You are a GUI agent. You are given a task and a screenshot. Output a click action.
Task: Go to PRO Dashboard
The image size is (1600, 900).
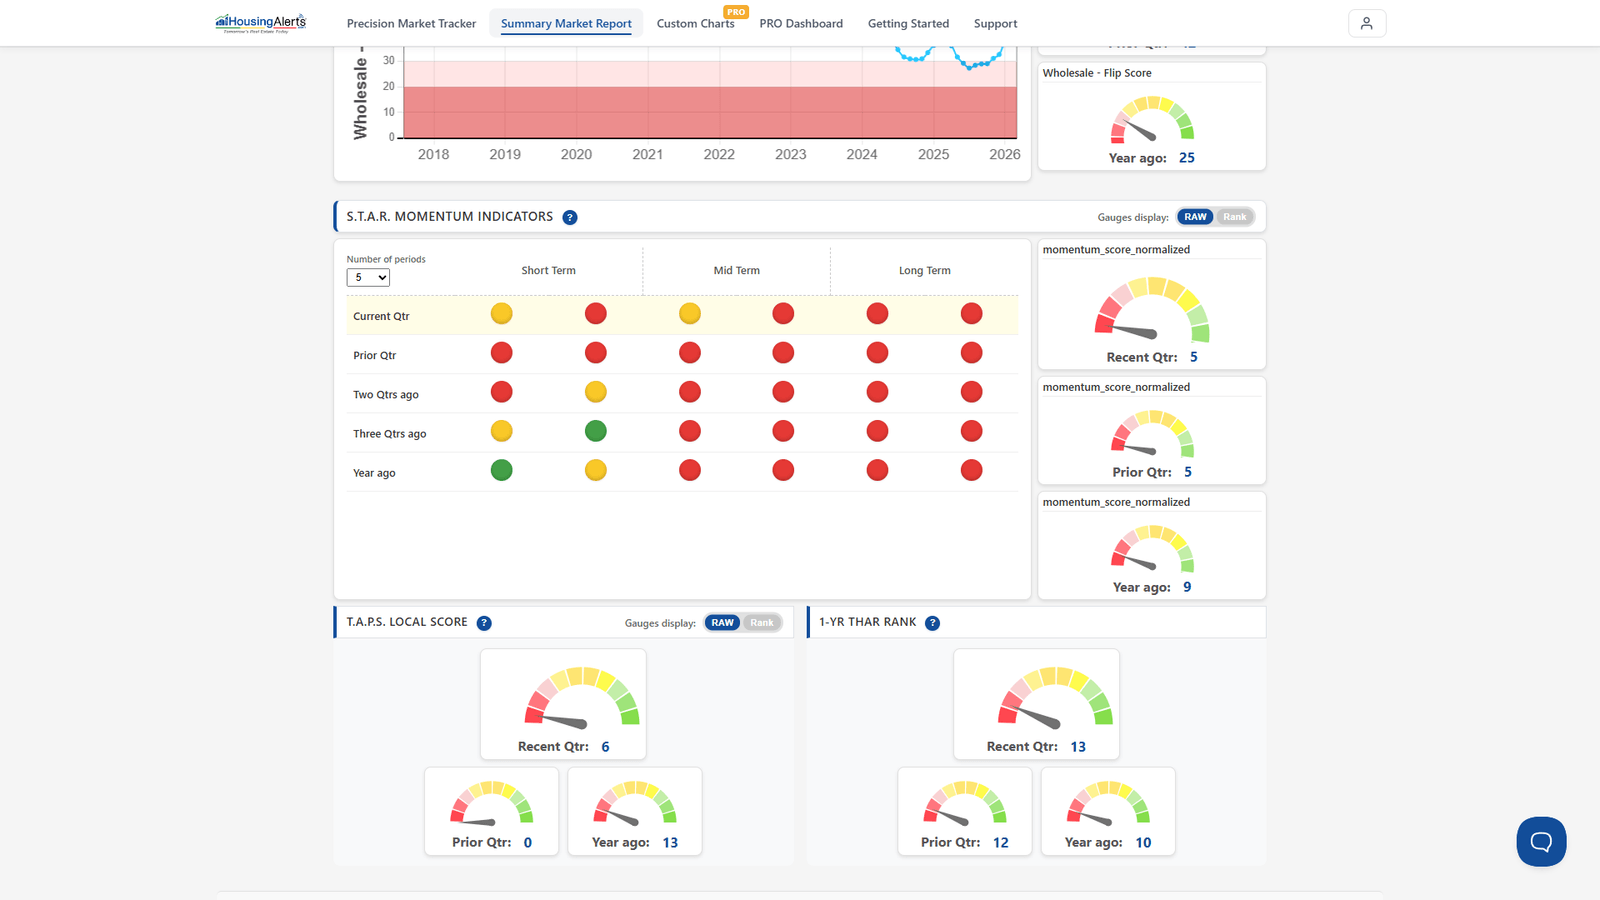[x=801, y=24]
